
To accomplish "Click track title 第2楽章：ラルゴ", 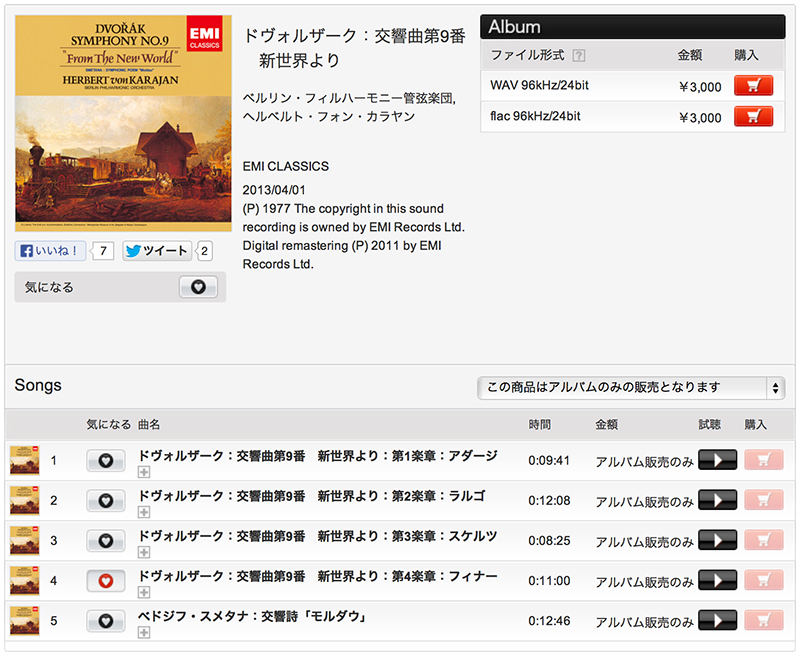I will 312,496.
